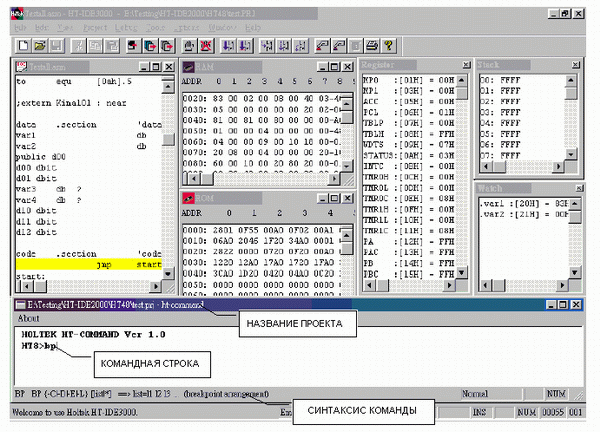Click the assemble icon with single page and red arrow
Screen dimensions: 600x432
coord(133,46)
